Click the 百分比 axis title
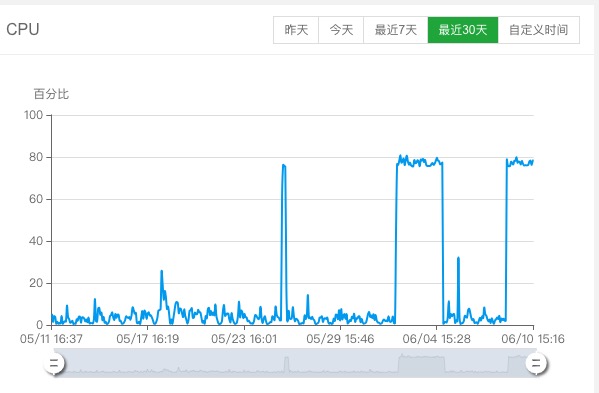Image resolution: width=599 pixels, height=393 pixels. coord(51,94)
